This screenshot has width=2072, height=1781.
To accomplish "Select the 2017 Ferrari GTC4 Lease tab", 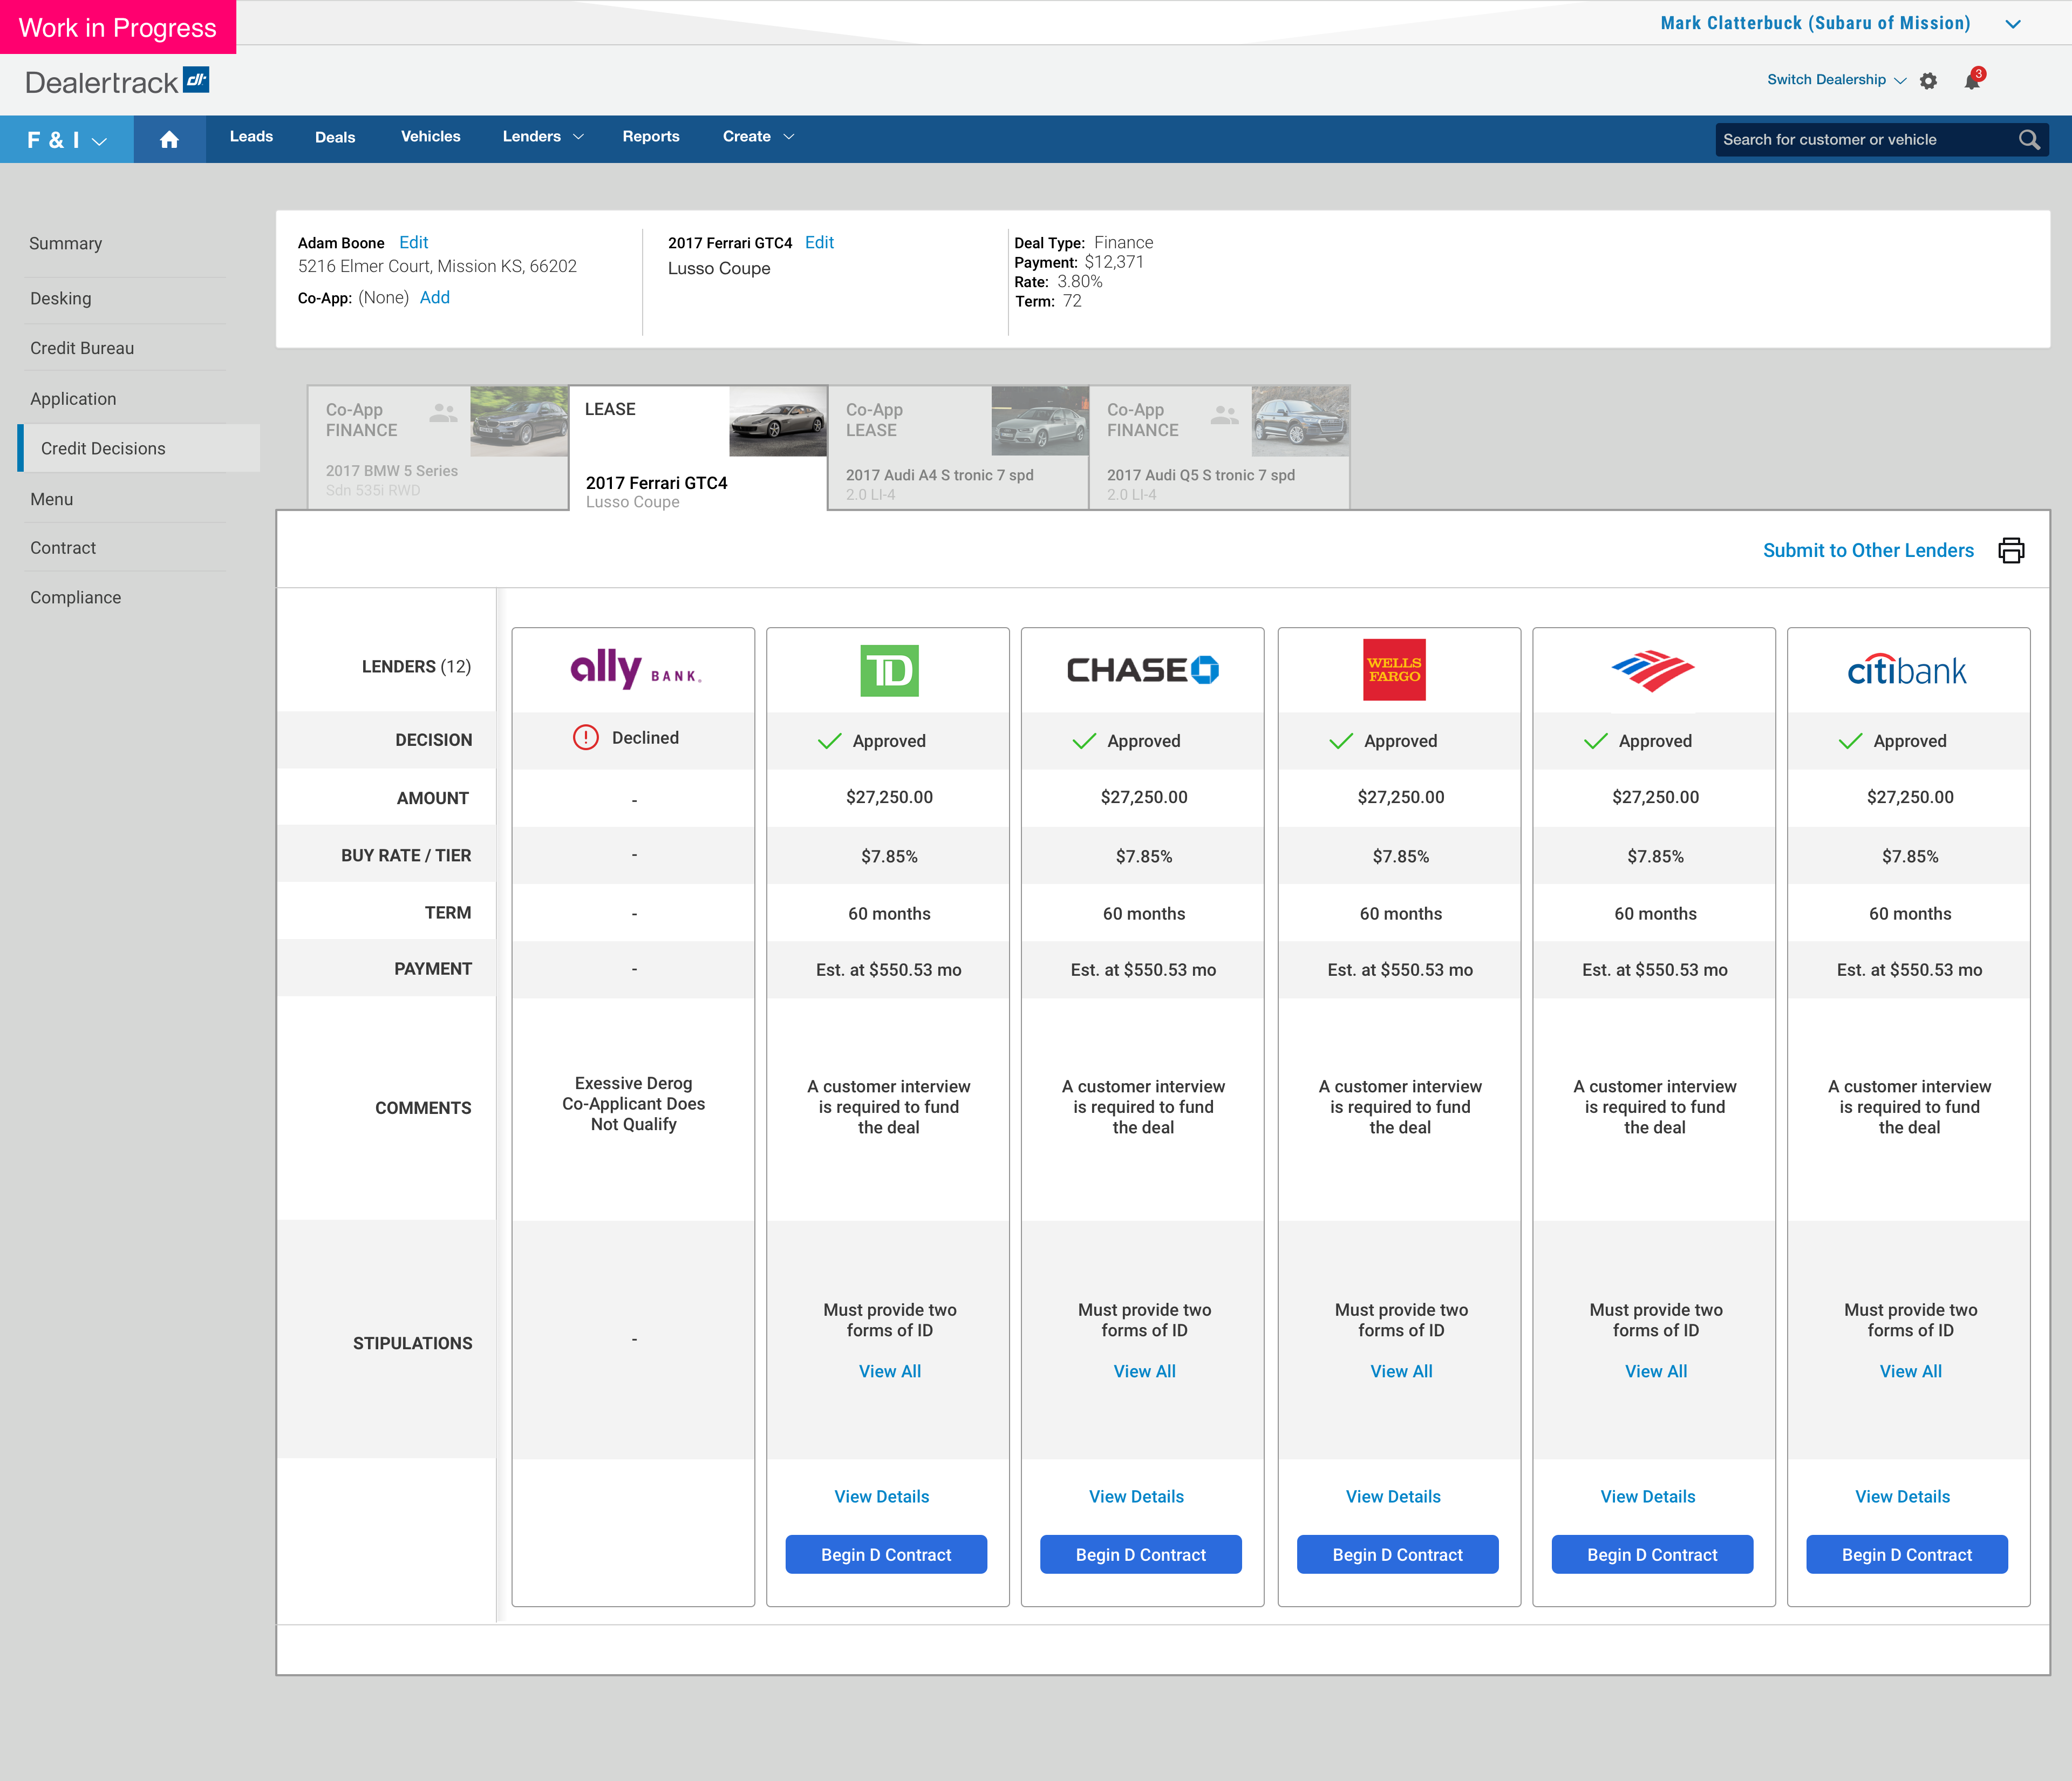I will pyautogui.click(x=698, y=448).
